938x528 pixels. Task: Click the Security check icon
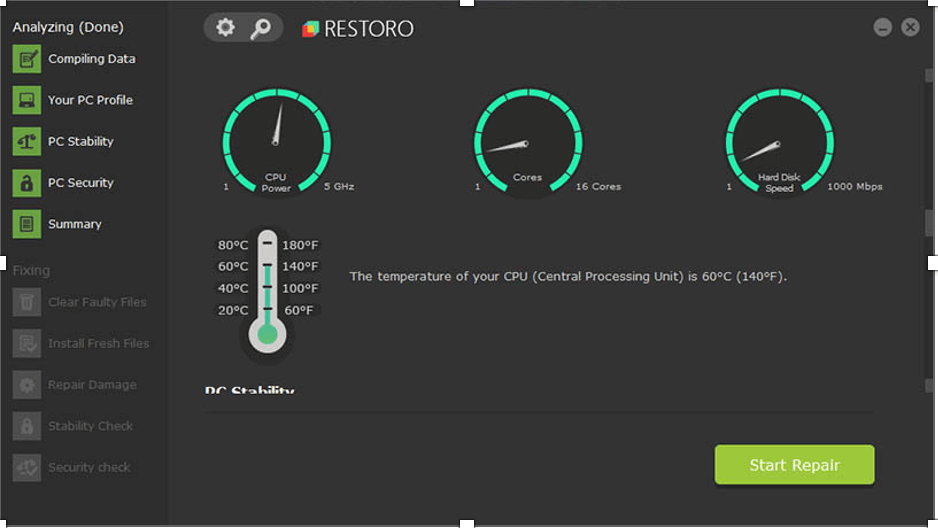(x=27, y=467)
